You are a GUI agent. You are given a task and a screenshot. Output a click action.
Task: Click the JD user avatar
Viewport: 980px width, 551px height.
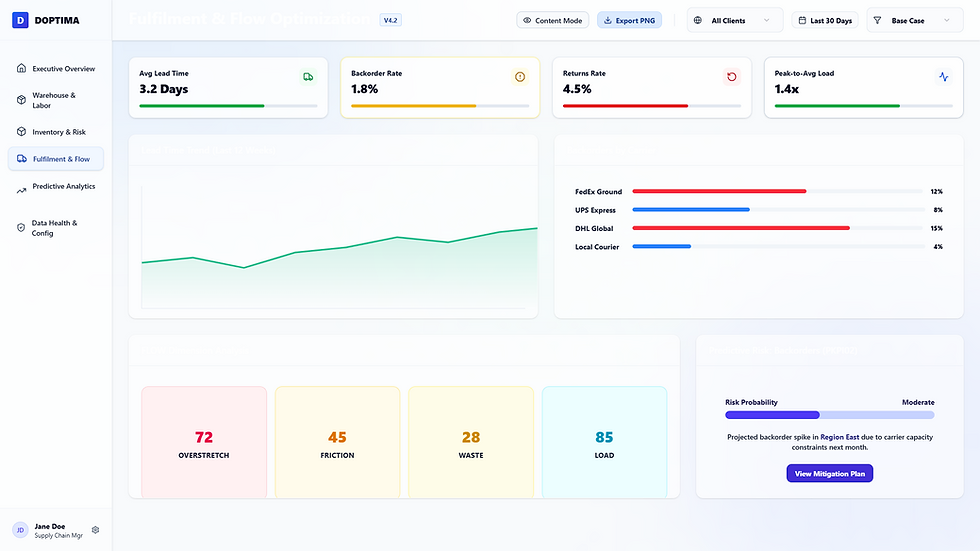point(20,530)
